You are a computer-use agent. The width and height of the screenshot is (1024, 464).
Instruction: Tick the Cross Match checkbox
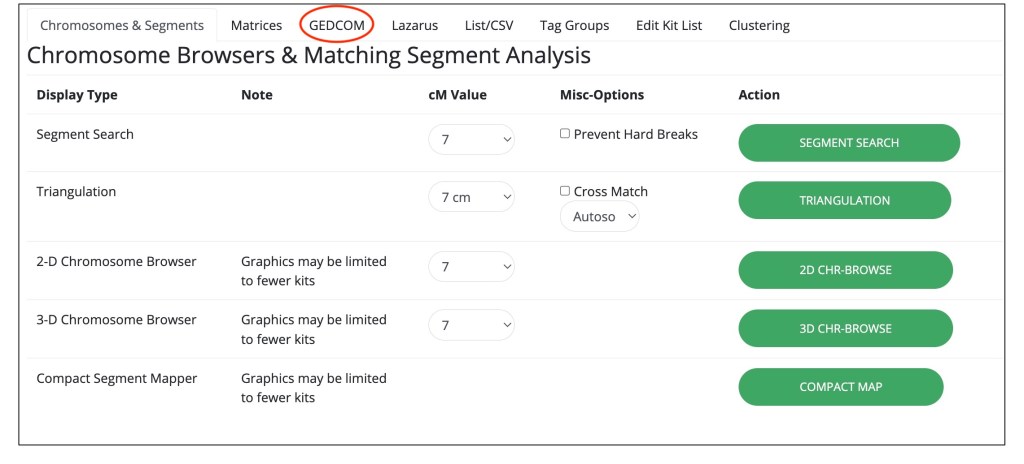tap(565, 191)
